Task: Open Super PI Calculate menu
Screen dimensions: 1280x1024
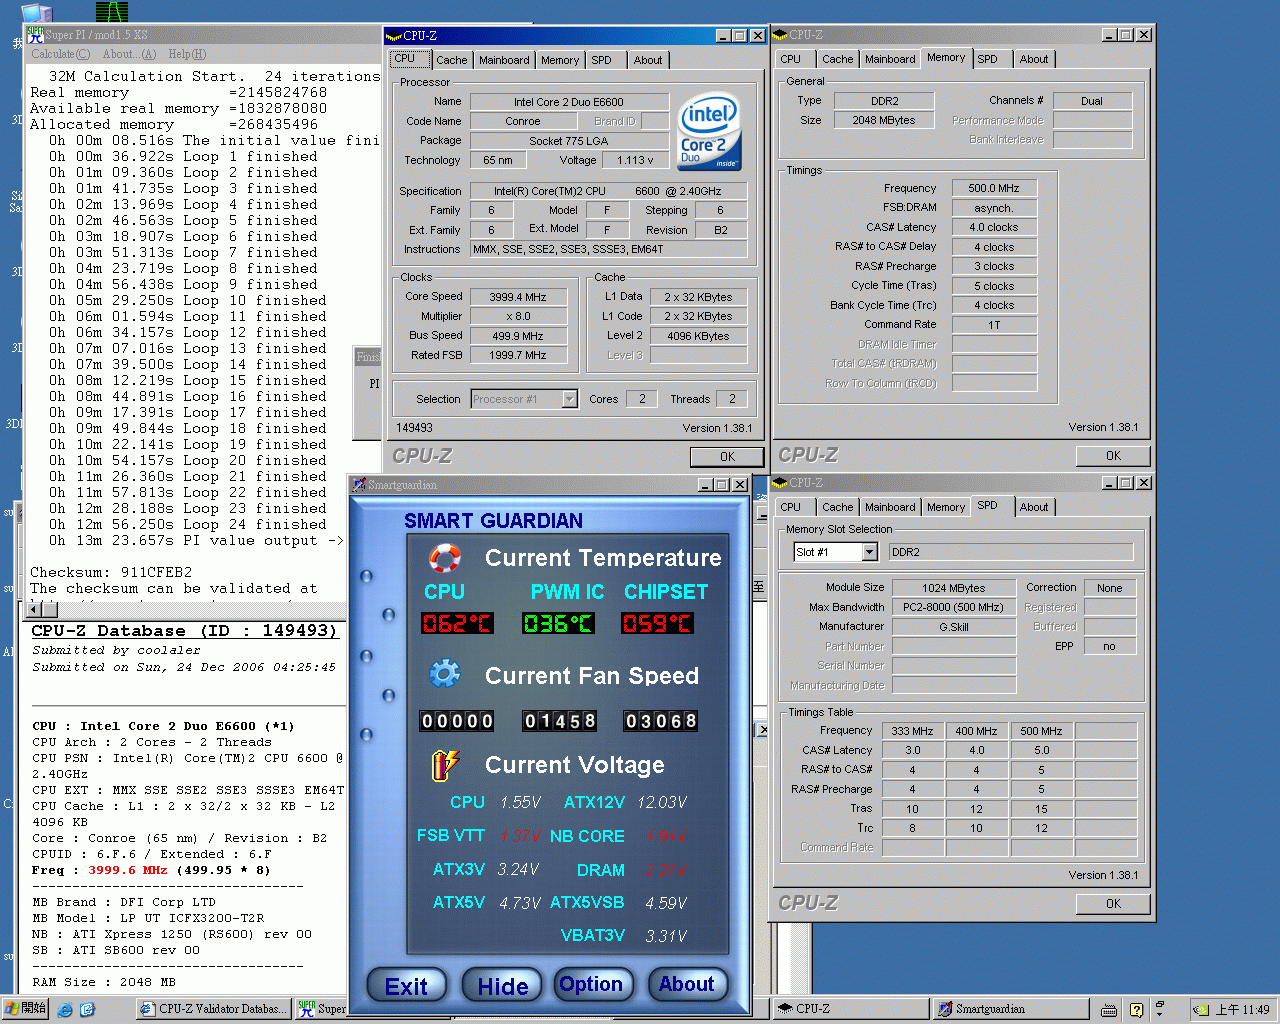Action: point(60,54)
